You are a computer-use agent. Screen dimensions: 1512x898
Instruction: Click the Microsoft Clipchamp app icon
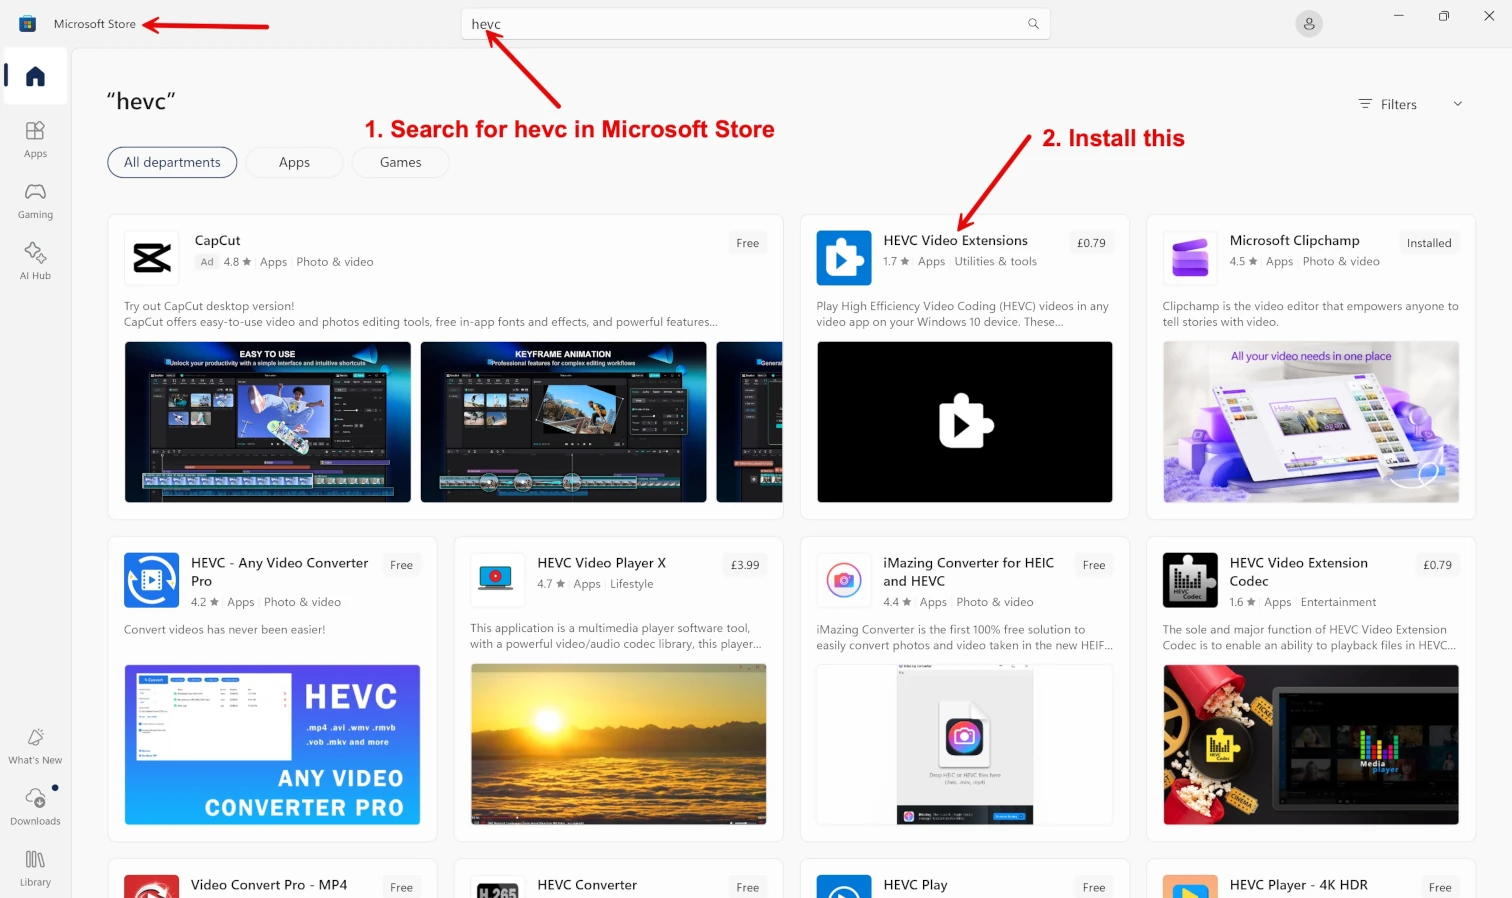point(1190,258)
